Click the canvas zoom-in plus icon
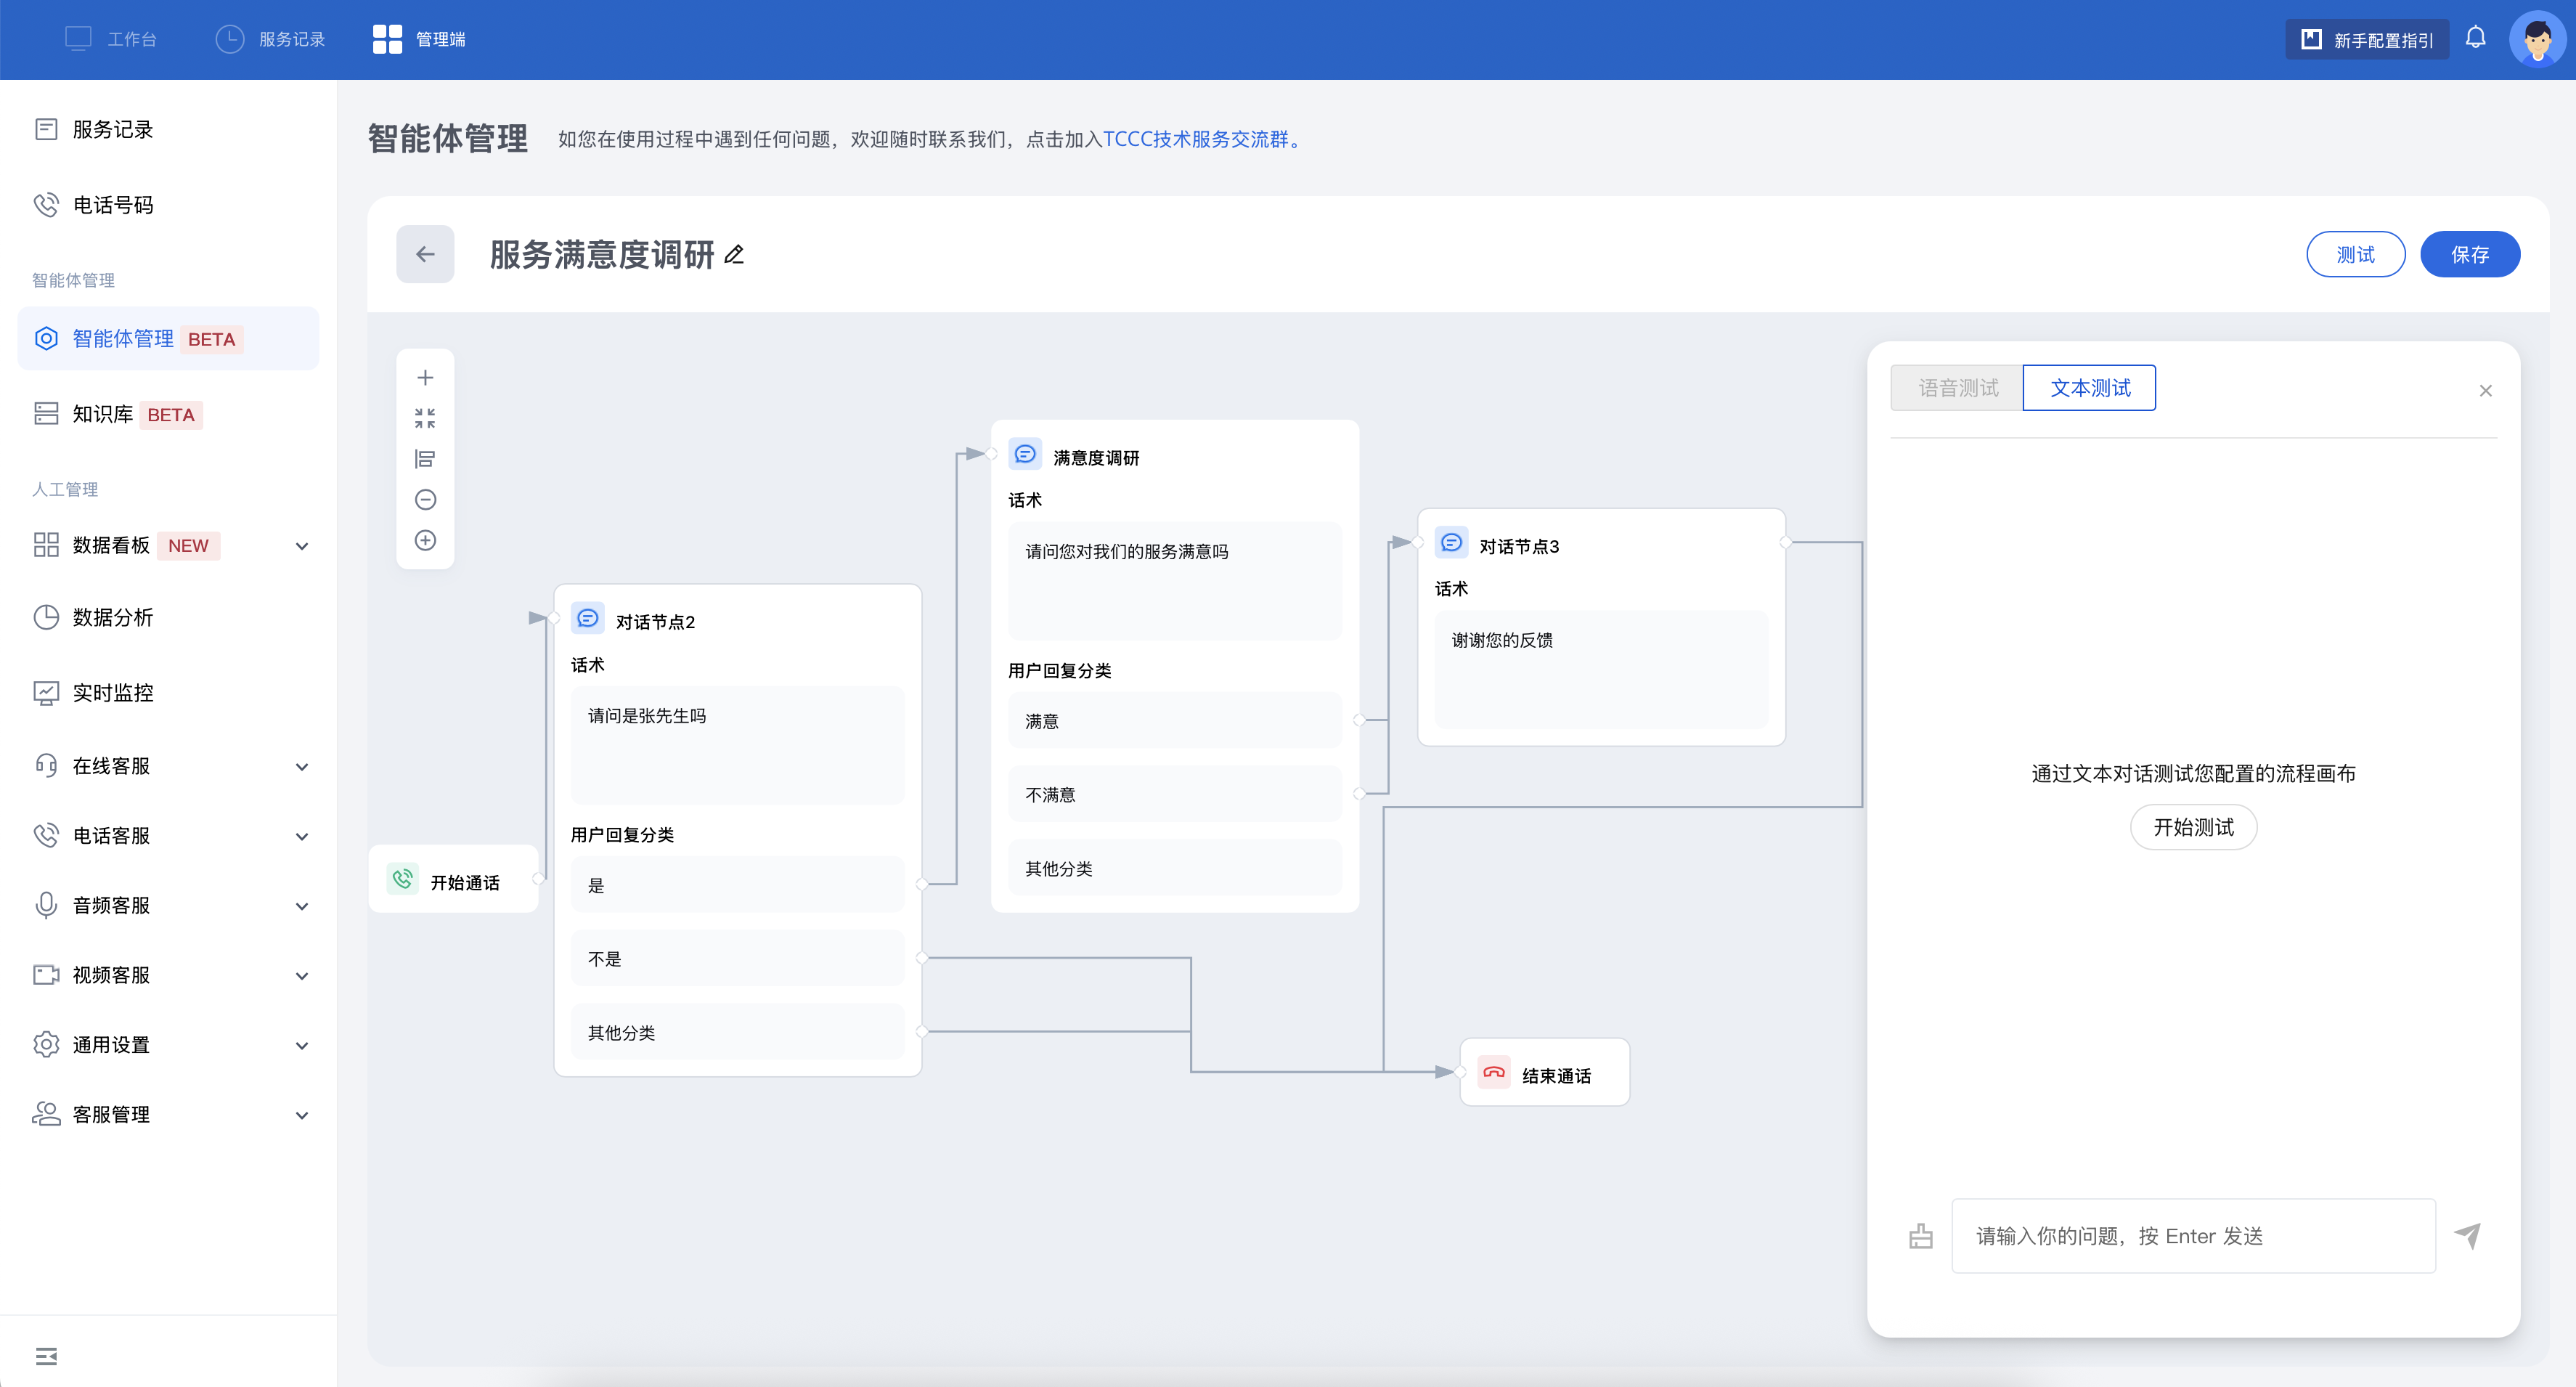Image resolution: width=2576 pixels, height=1387 pixels. tap(425, 378)
